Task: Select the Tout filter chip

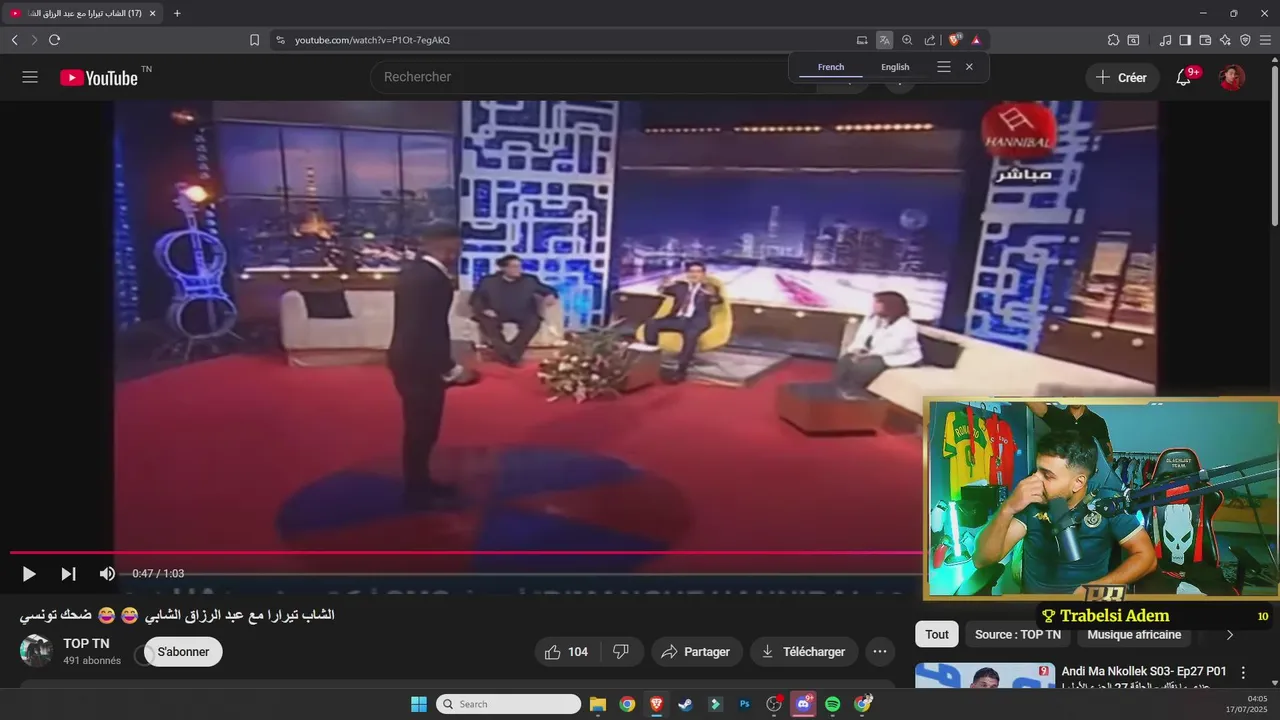Action: 937,635
